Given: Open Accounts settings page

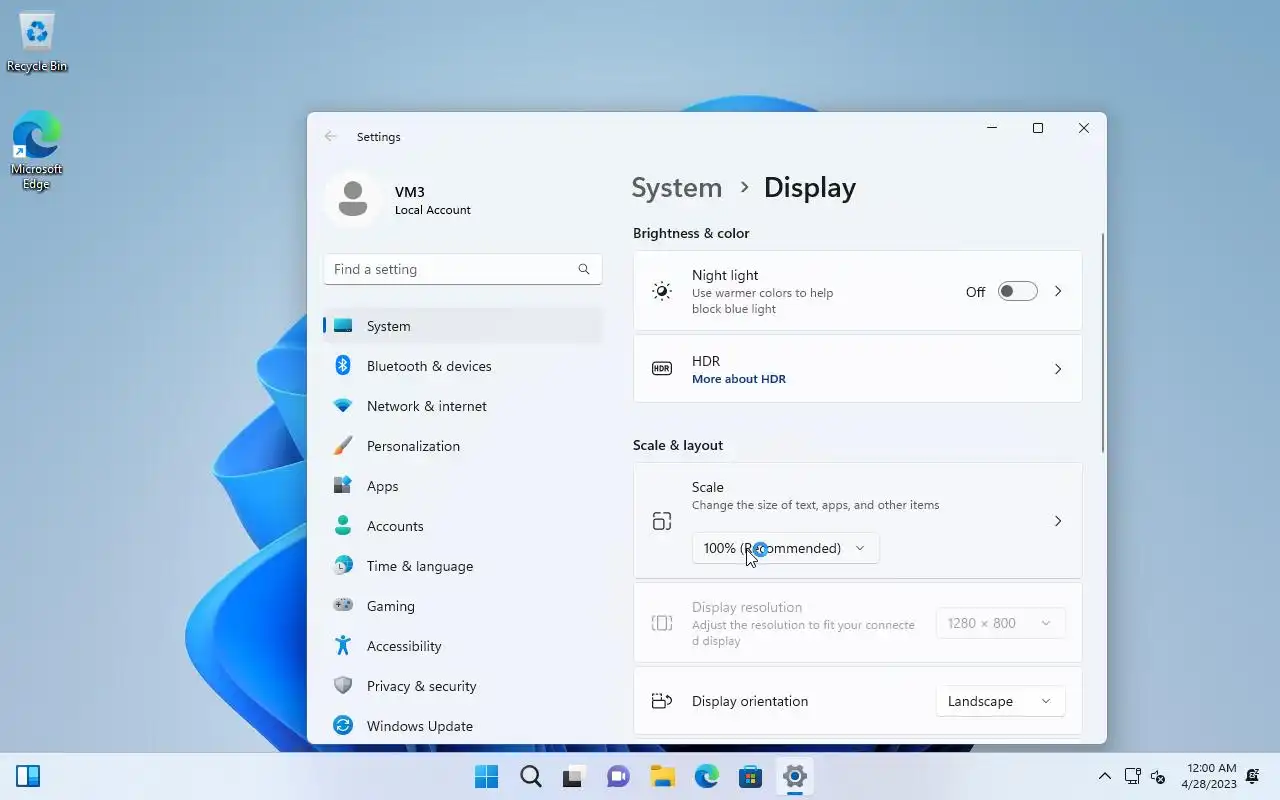Looking at the screenshot, I should (x=463, y=526).
